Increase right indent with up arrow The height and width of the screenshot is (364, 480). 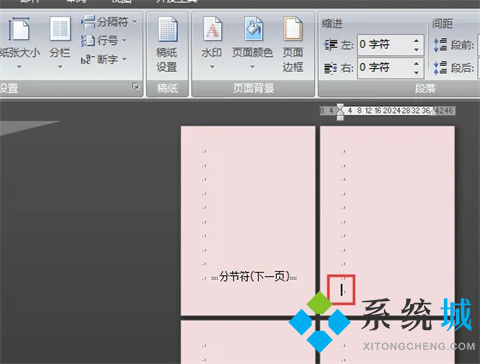tap(416, 64)
